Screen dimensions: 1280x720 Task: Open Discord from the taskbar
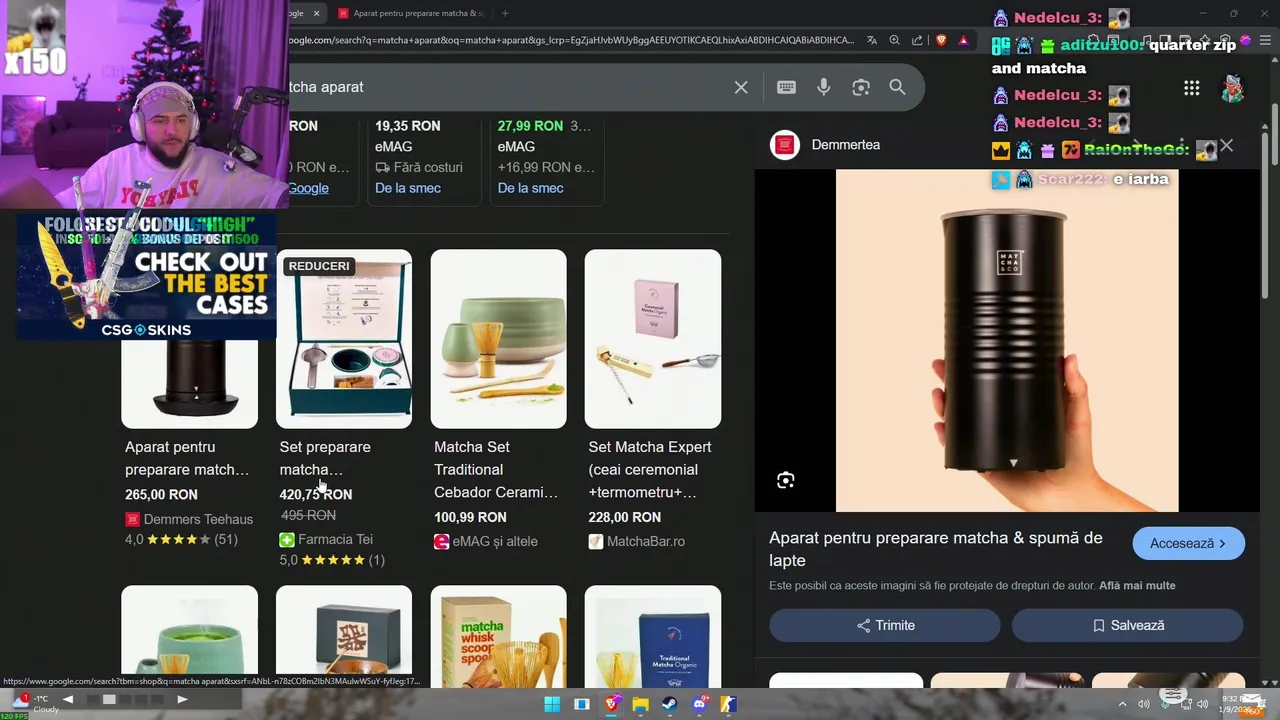[x=699, y=704]
